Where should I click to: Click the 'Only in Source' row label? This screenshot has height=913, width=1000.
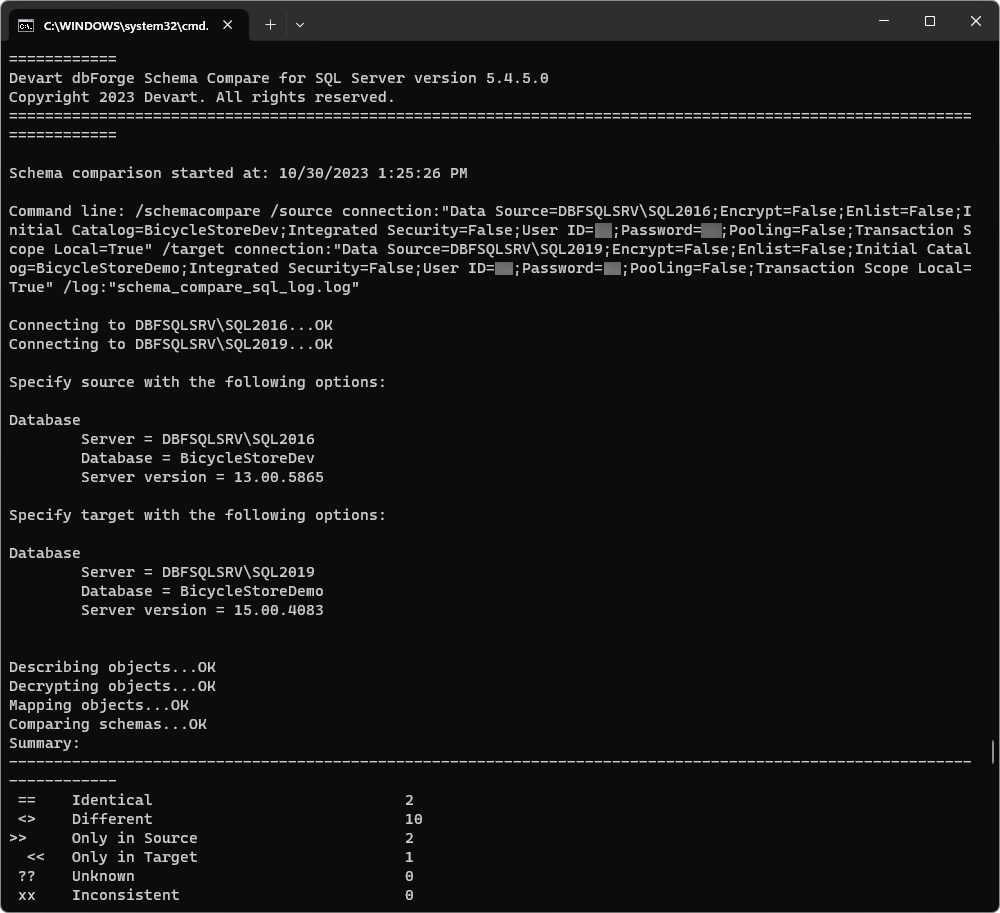[x=135, y=838]
